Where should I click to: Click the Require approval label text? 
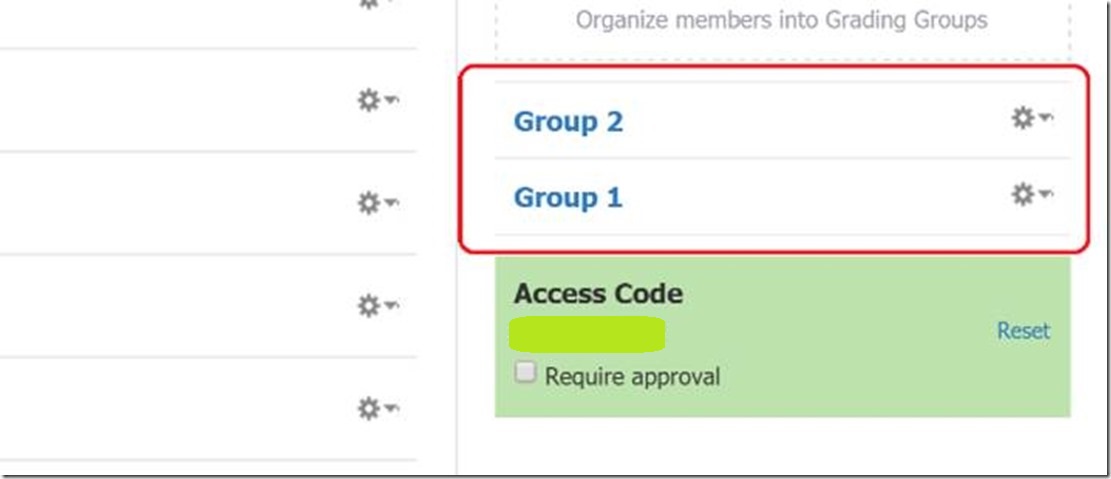pyautogui.click(x=632, y=378)
